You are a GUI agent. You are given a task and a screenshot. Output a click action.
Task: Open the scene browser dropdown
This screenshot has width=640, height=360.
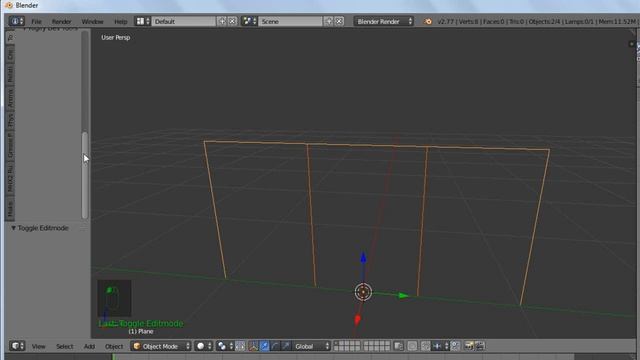coord(249,21)
